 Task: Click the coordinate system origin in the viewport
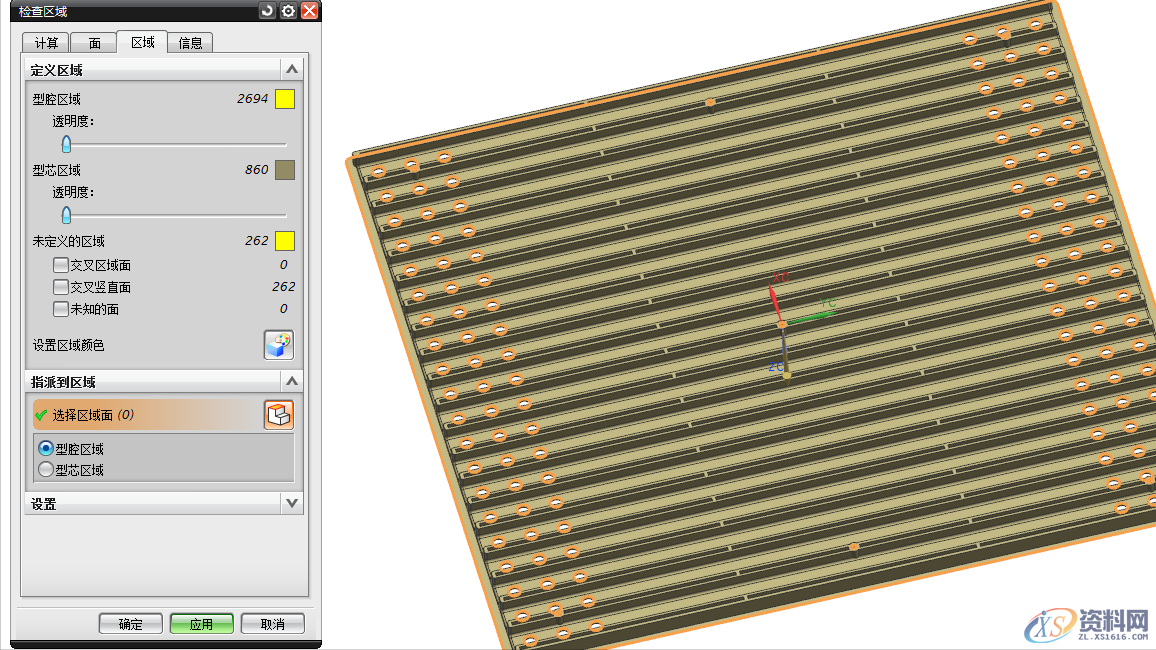(x=782, y=324)
